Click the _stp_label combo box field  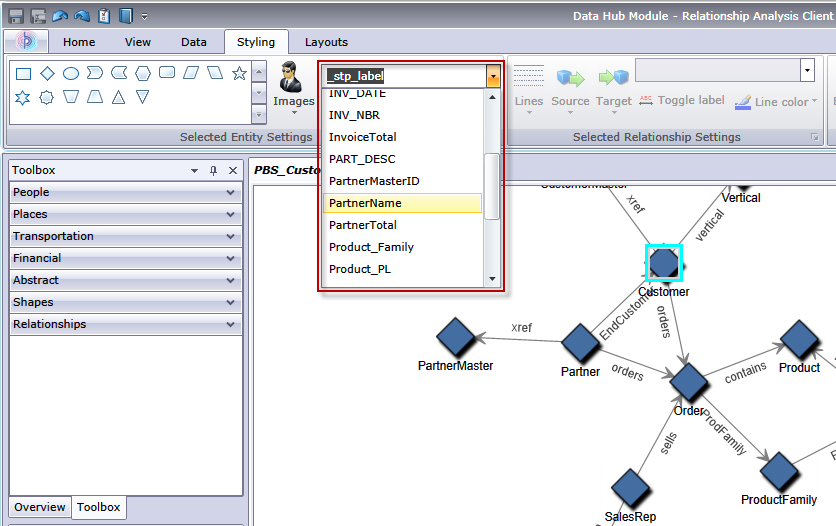point(405,76)
